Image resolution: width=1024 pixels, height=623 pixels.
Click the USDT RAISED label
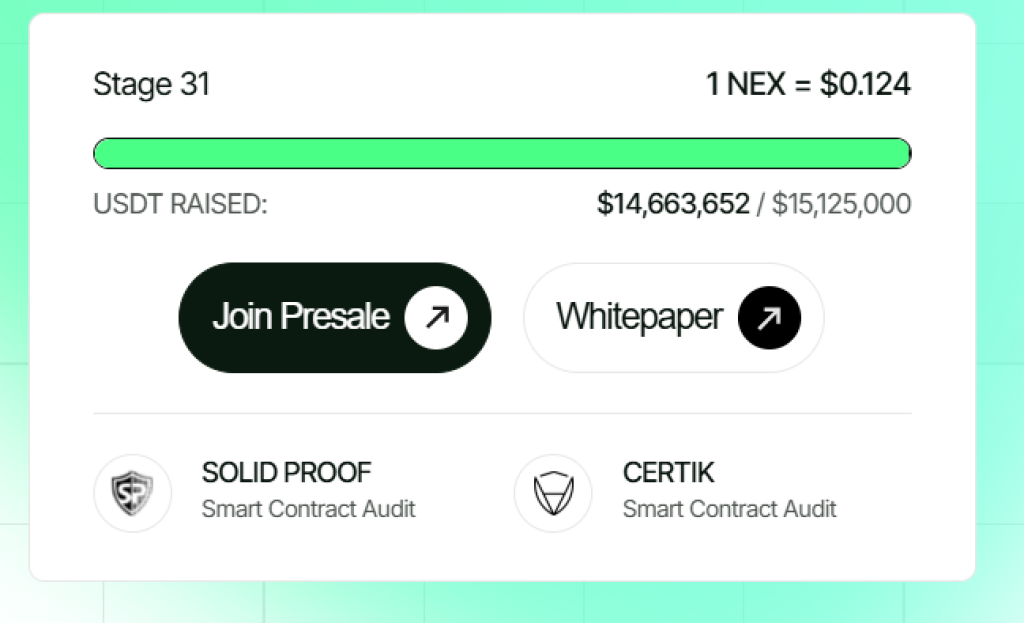[x=180, y=204]
